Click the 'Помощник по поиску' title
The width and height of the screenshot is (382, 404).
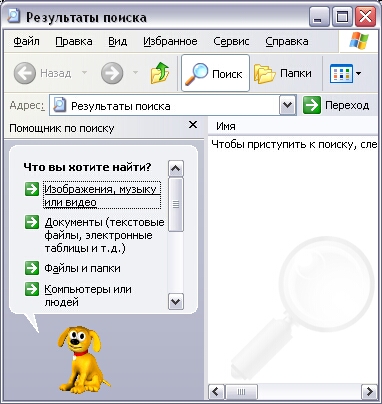click(x=62, y=128)
